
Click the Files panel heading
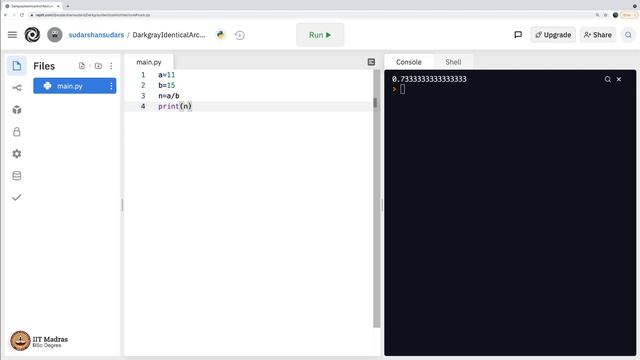coord(44,66)
